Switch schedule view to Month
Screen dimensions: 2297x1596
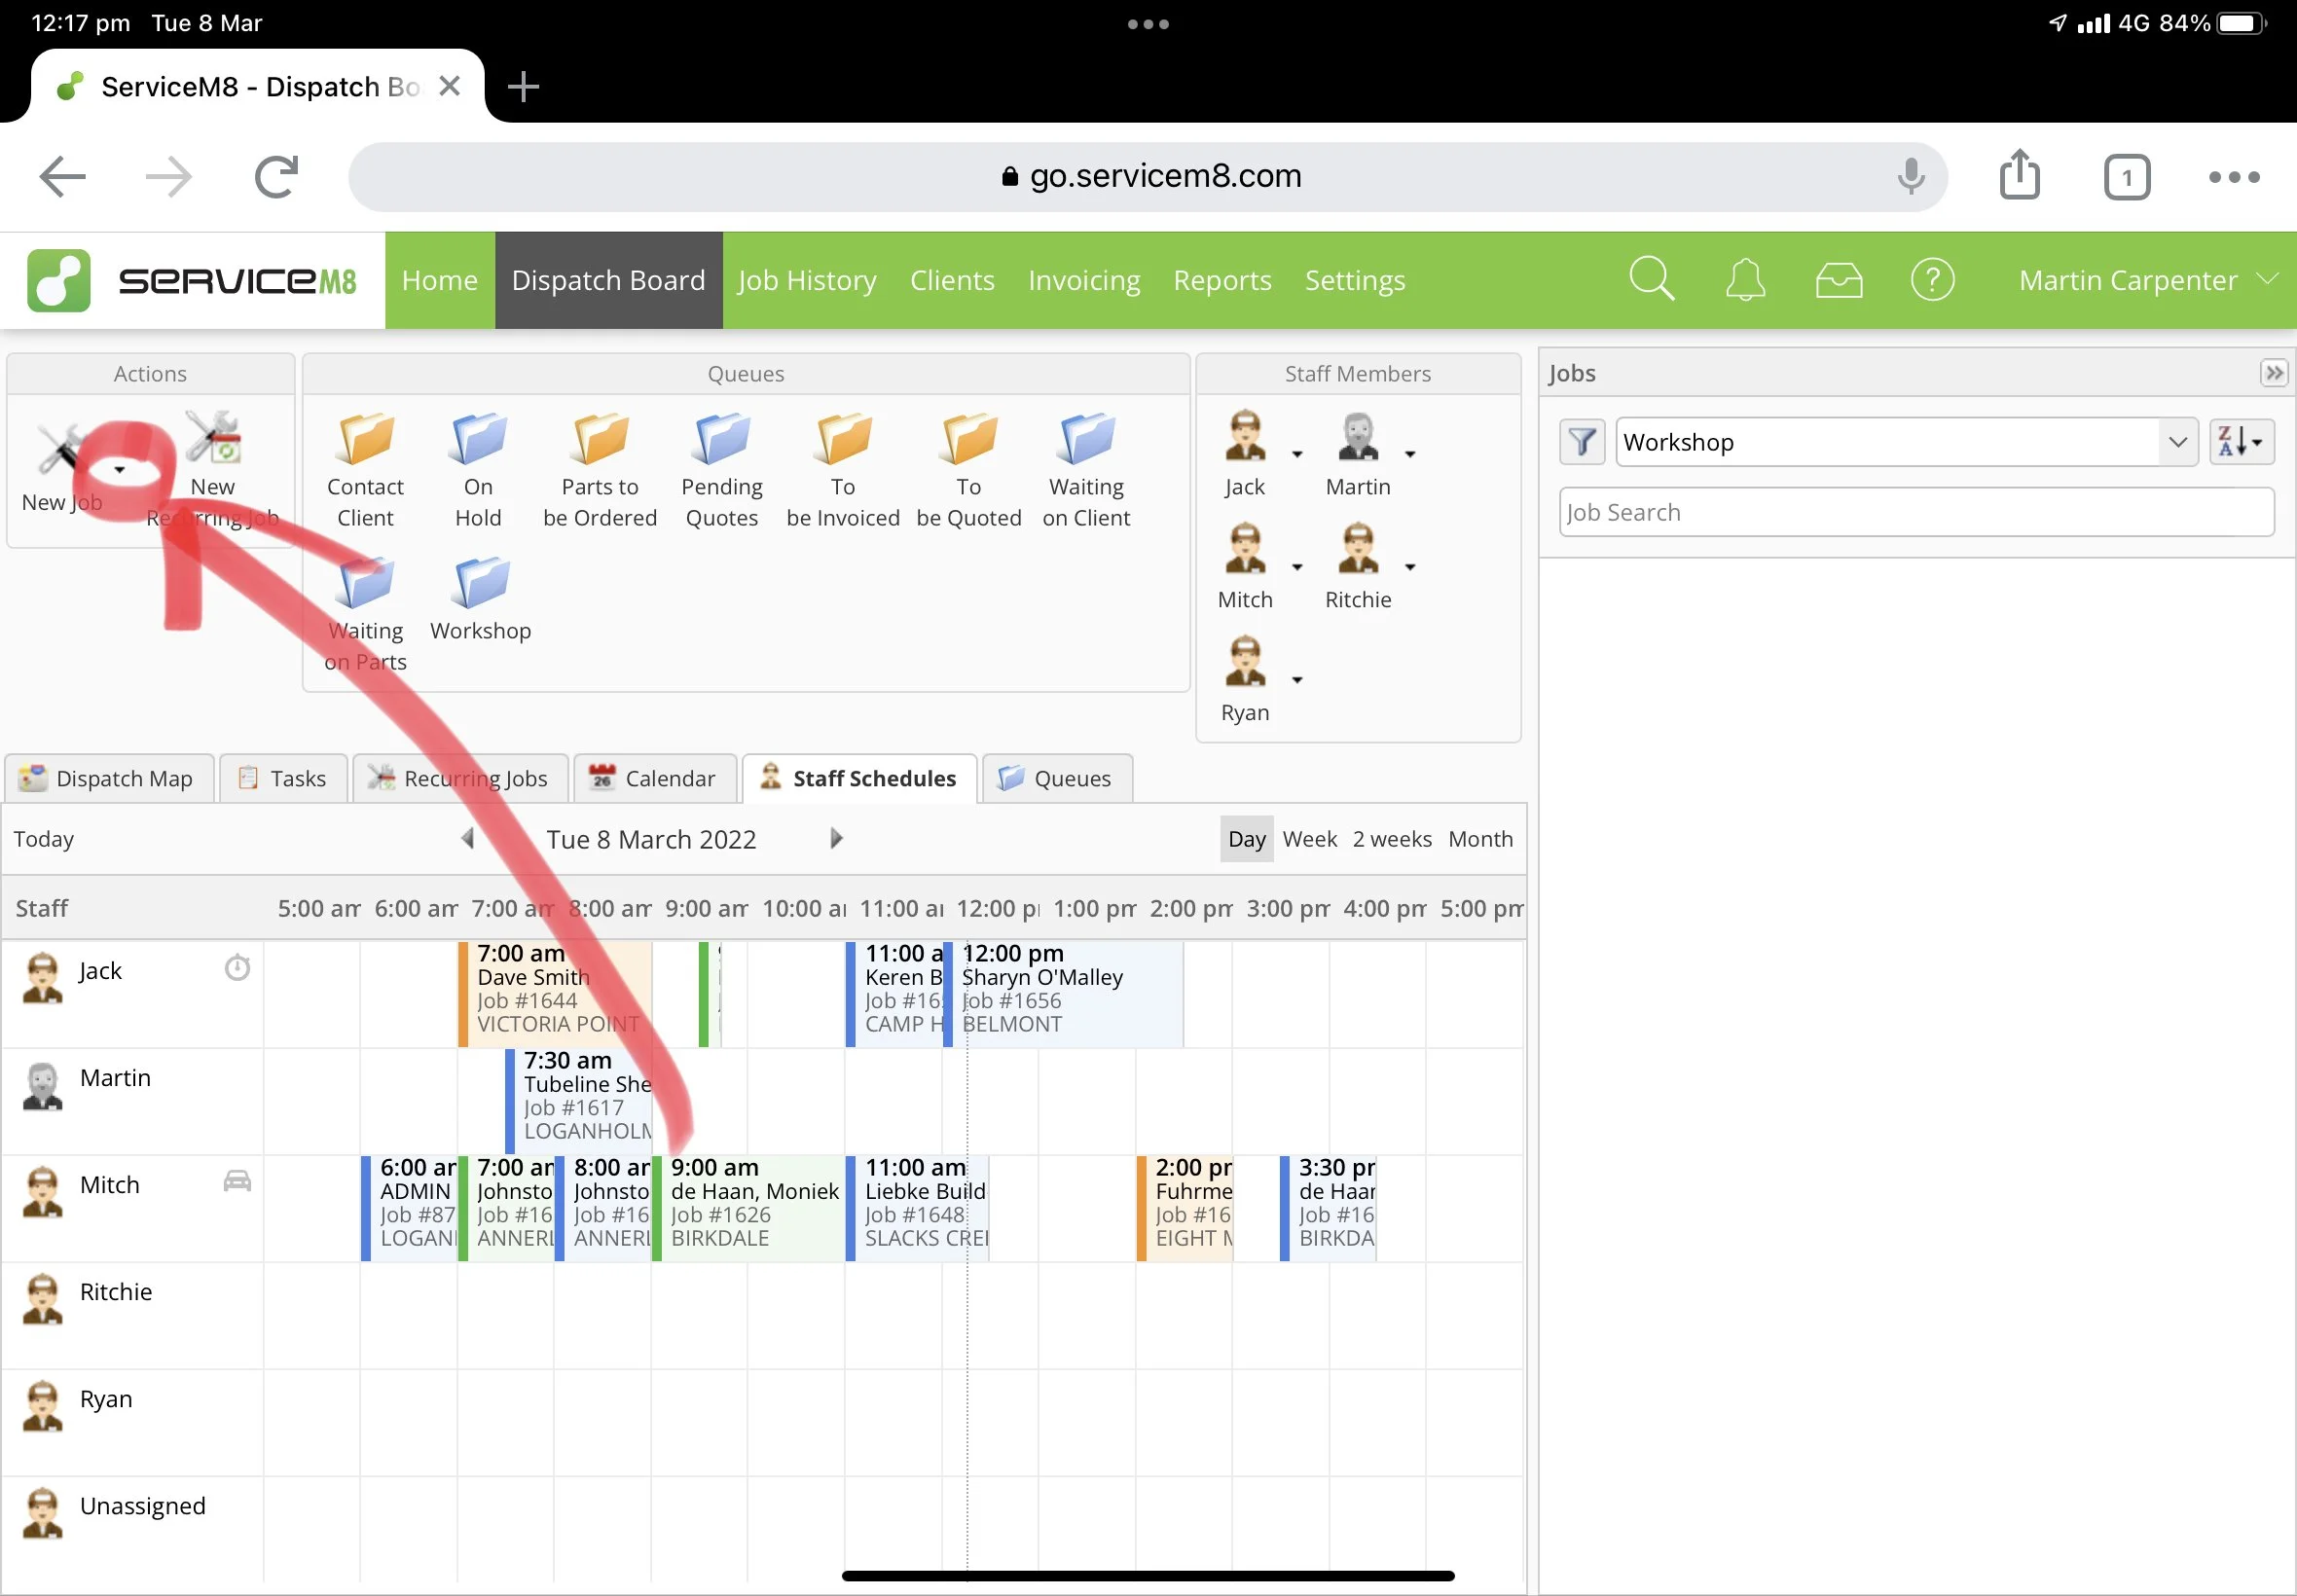pyautogui.click(x=1480, y=839)
